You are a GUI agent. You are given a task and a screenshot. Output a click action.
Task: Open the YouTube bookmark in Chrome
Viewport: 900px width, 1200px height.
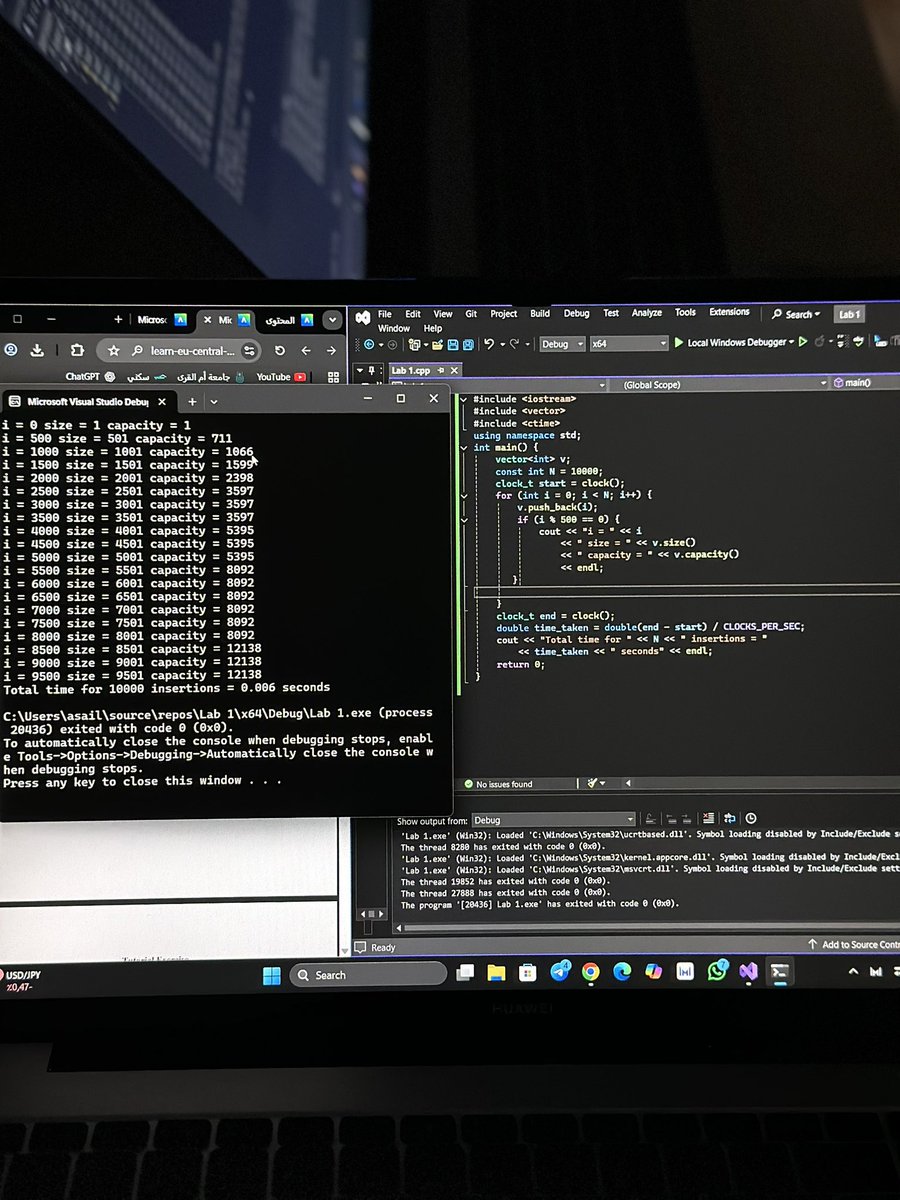click(x=280, y=377)
